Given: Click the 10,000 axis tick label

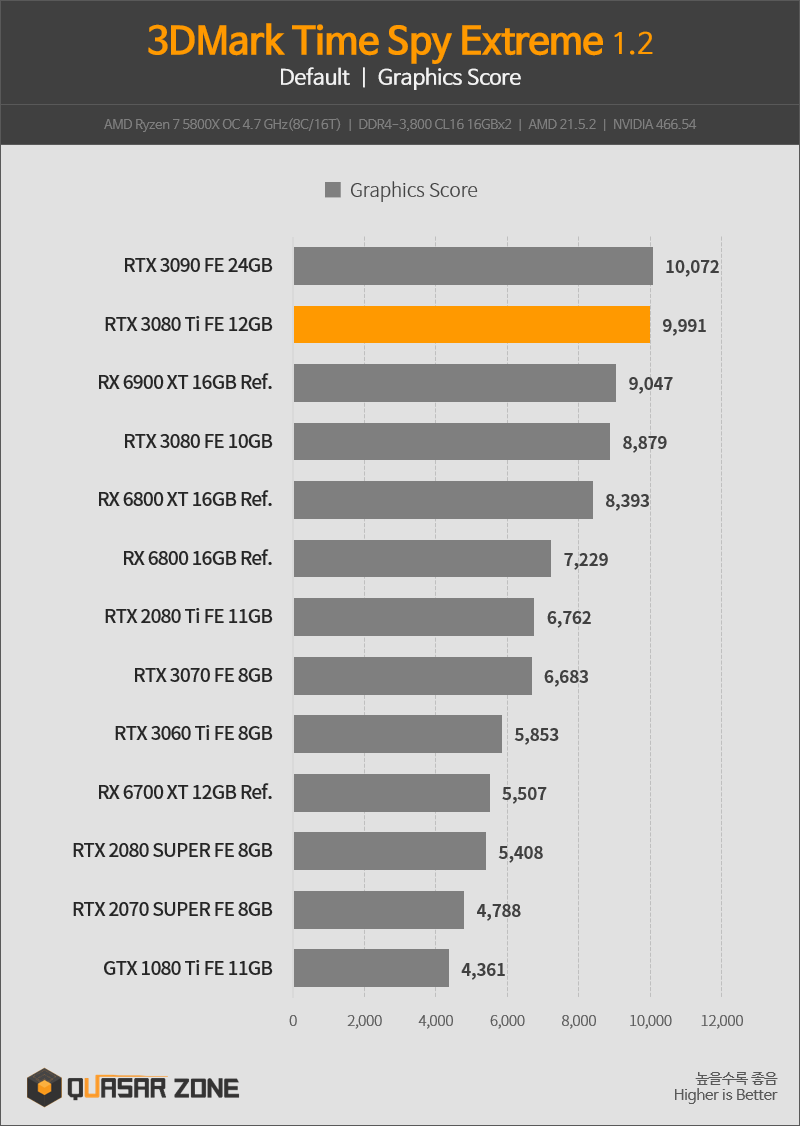Looking at the screenshot, I should click(x=651, y=1020).
